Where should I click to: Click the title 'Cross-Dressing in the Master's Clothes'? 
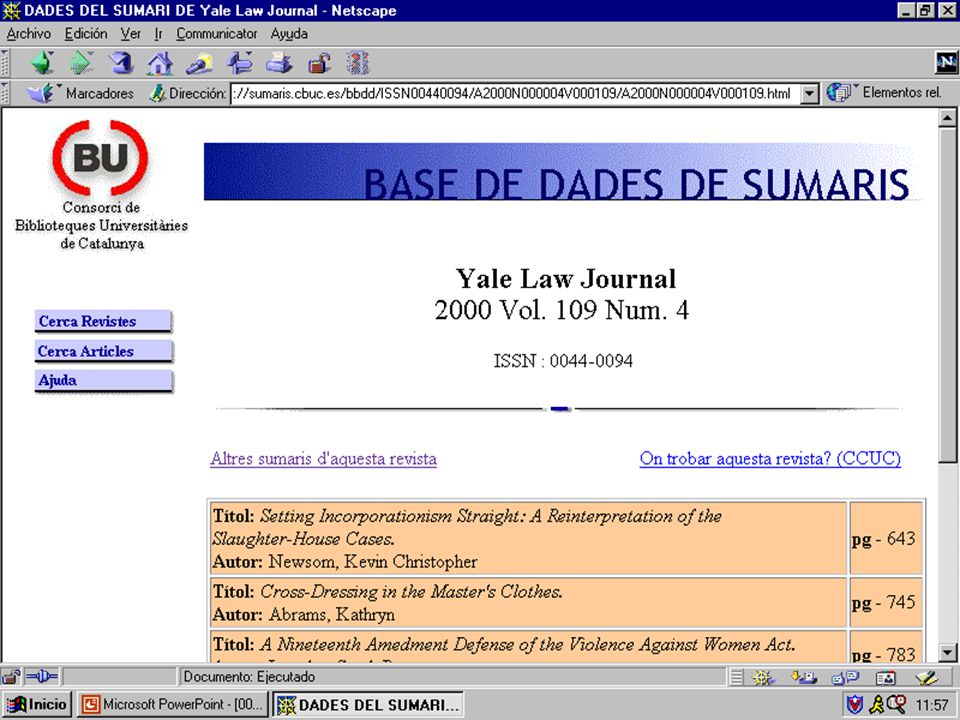411,591
